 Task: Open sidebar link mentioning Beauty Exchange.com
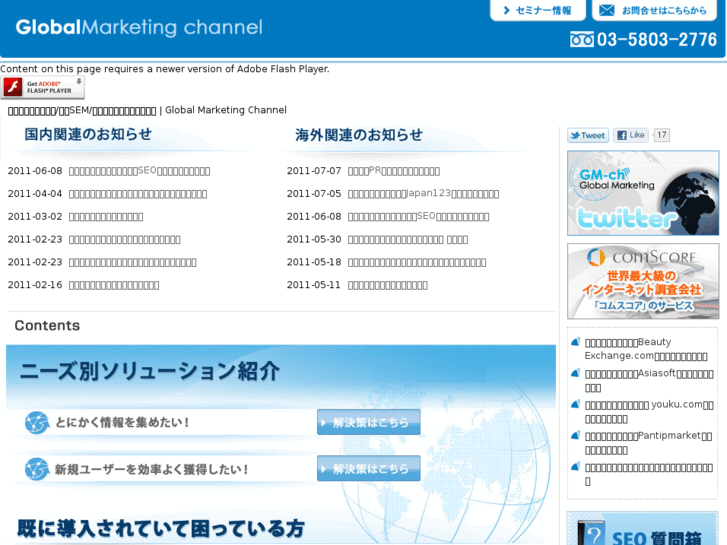tap(646, 349)
